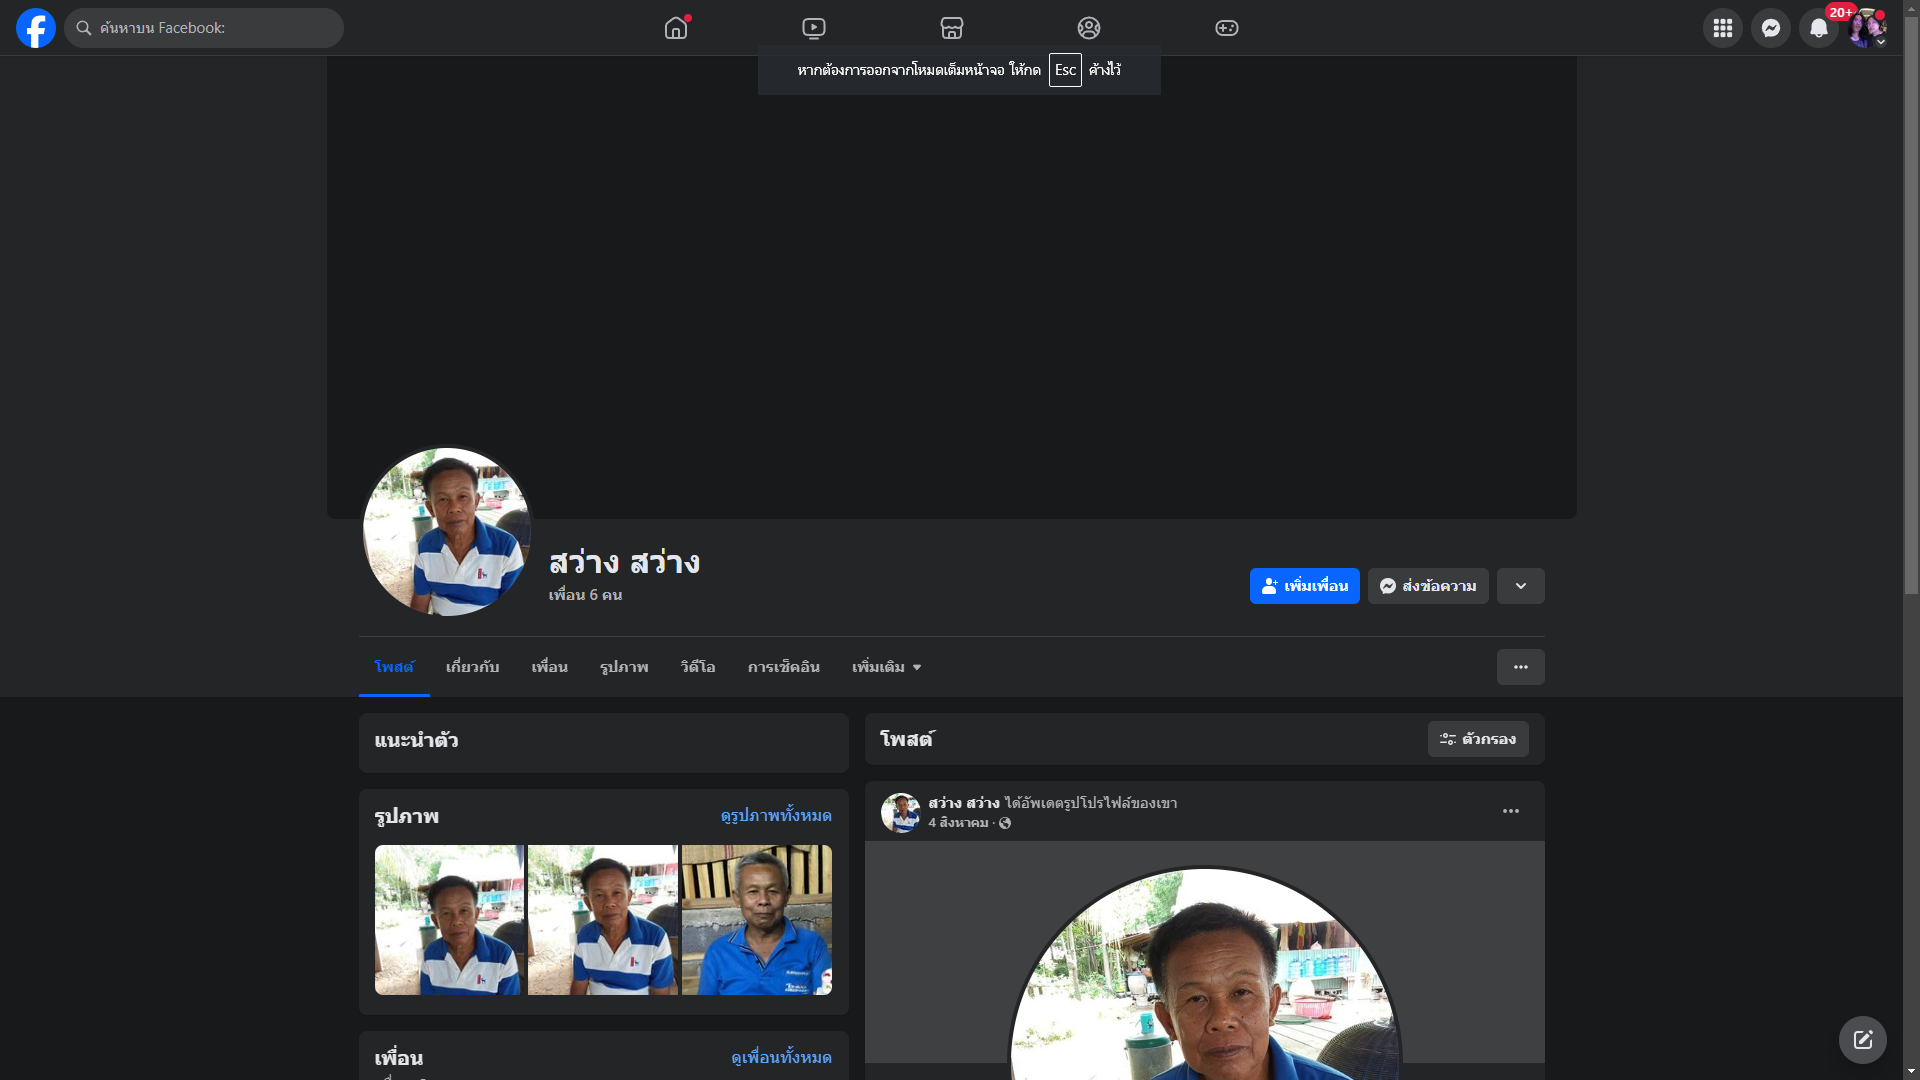The image size is (1920, 1080).
Task: Expand the เพิ่มเติม tab dropdown
Action: click(886, 667)
